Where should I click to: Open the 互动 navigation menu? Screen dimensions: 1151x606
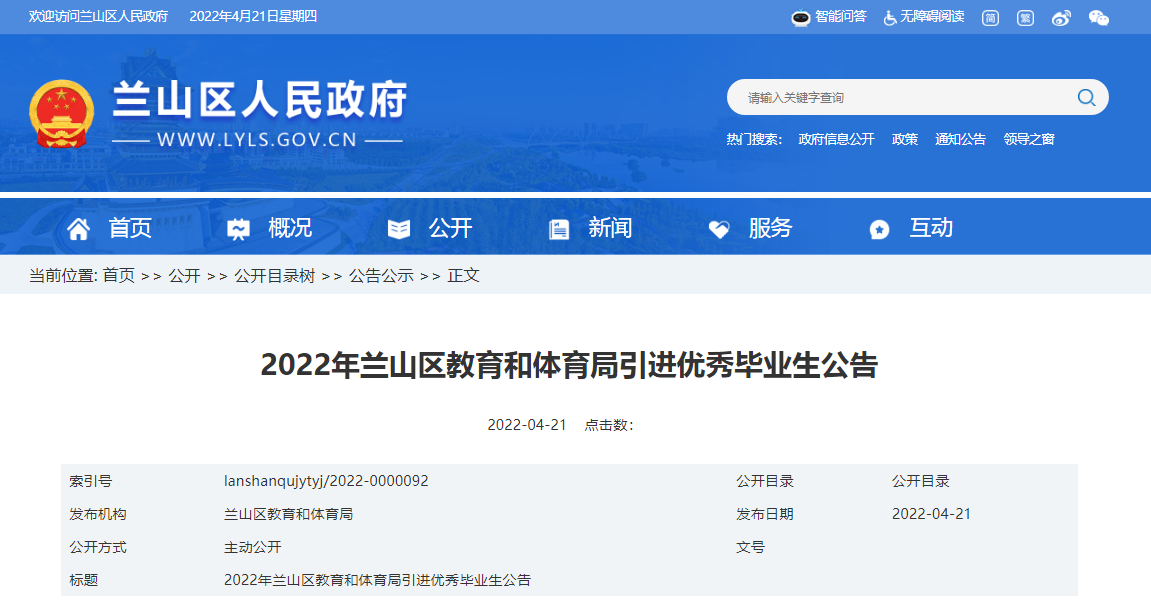pyautogui.click(x=931, y=228)
